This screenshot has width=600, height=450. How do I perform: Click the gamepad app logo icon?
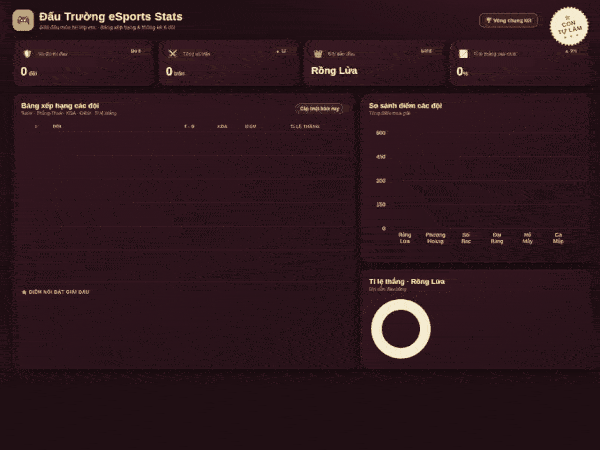23,20
